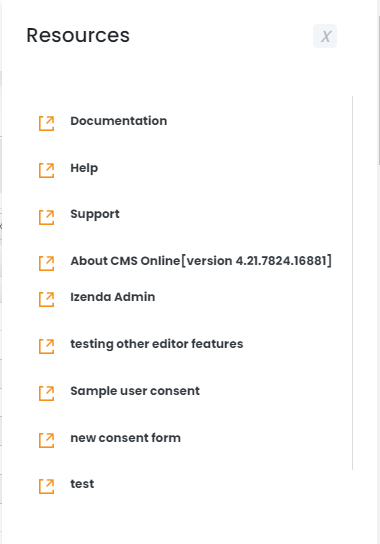Open the test resource link
This screenshot has height=544, width=380.
click(x=82, y=484)
